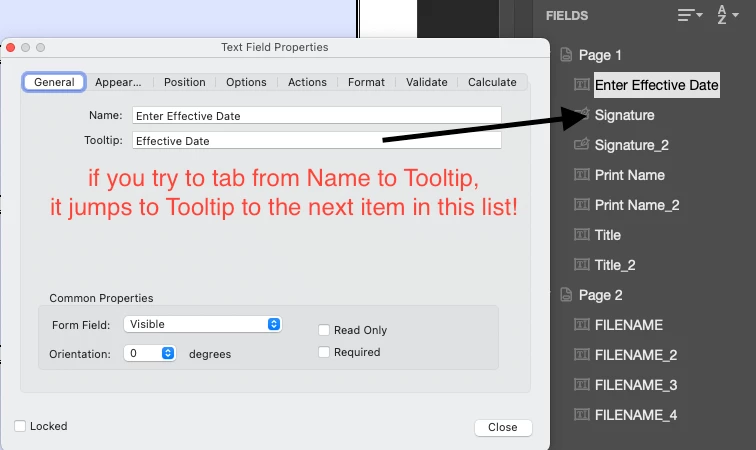Click text field icon beside Print Name
The image size is (756, 450).
point(581,174)
